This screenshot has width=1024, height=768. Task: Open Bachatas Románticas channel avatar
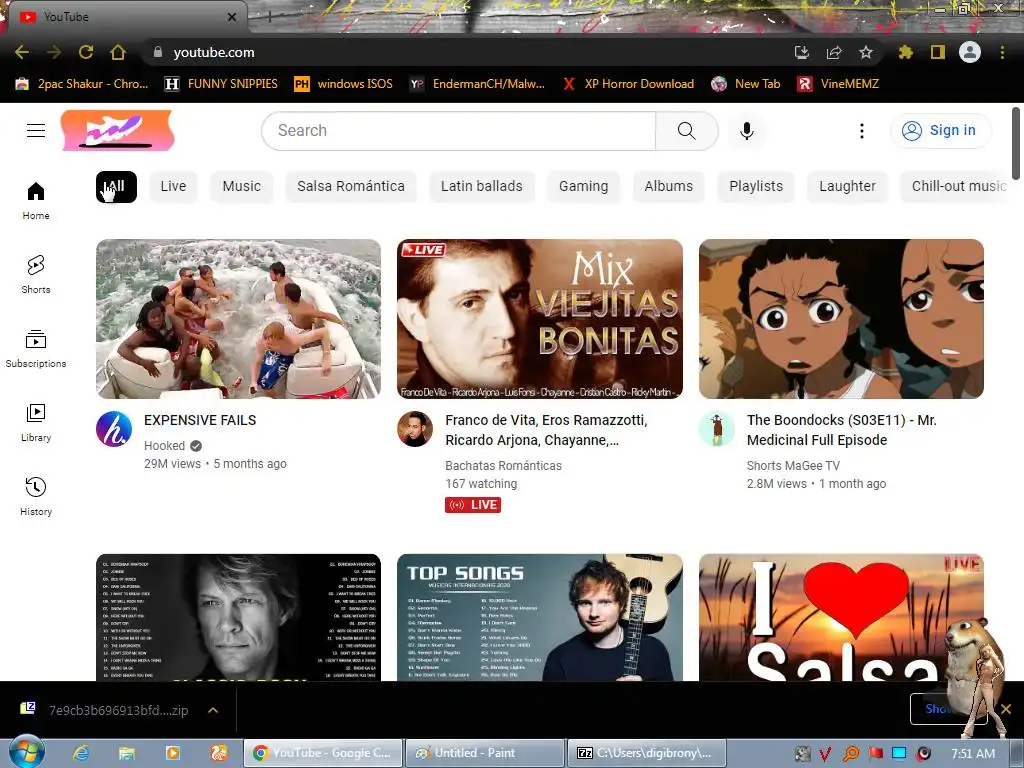point(415,429)
